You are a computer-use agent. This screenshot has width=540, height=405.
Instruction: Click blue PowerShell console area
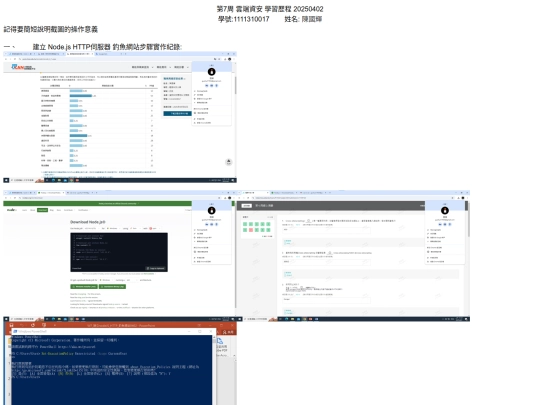point(112,370)
